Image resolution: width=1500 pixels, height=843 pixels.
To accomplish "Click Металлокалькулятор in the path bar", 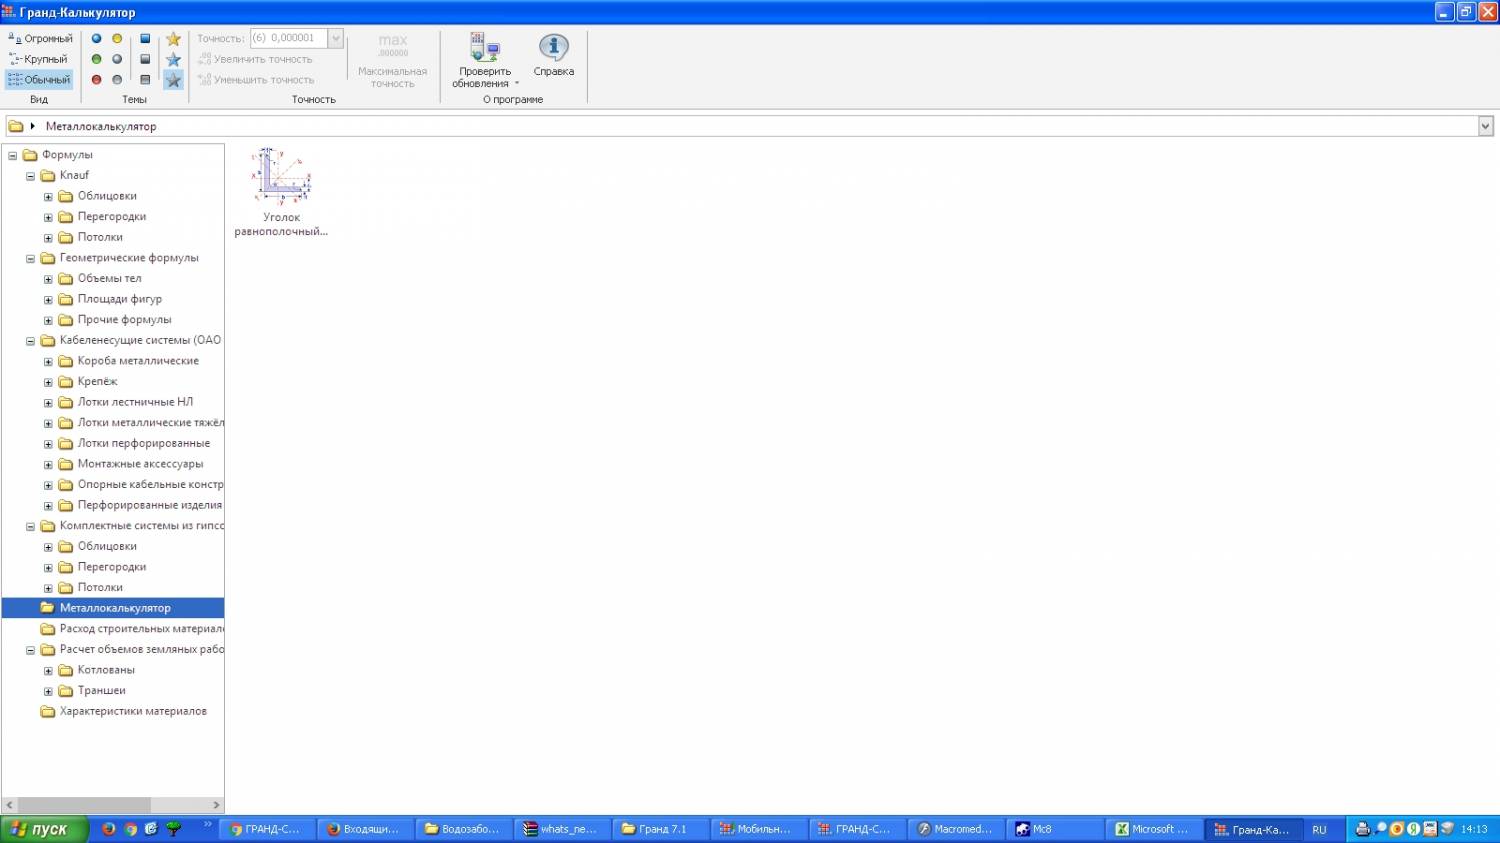I will (x=101, y=126).
